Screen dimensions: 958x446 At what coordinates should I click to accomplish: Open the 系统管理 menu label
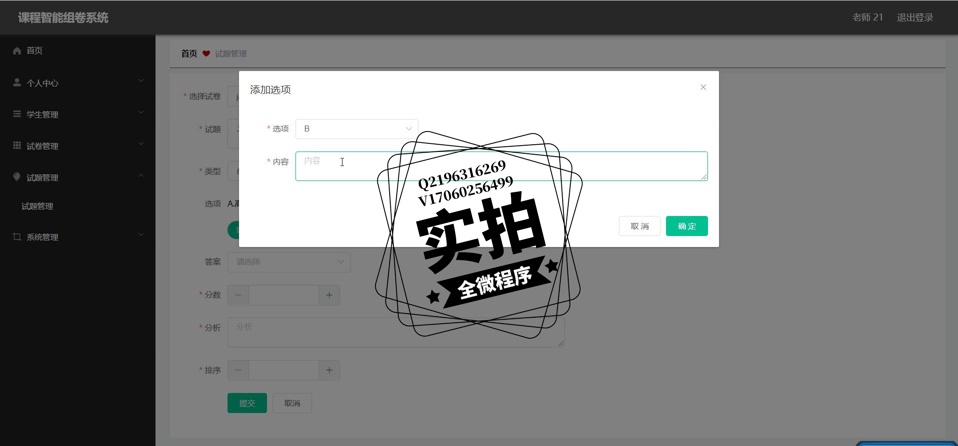coord(42,238)
